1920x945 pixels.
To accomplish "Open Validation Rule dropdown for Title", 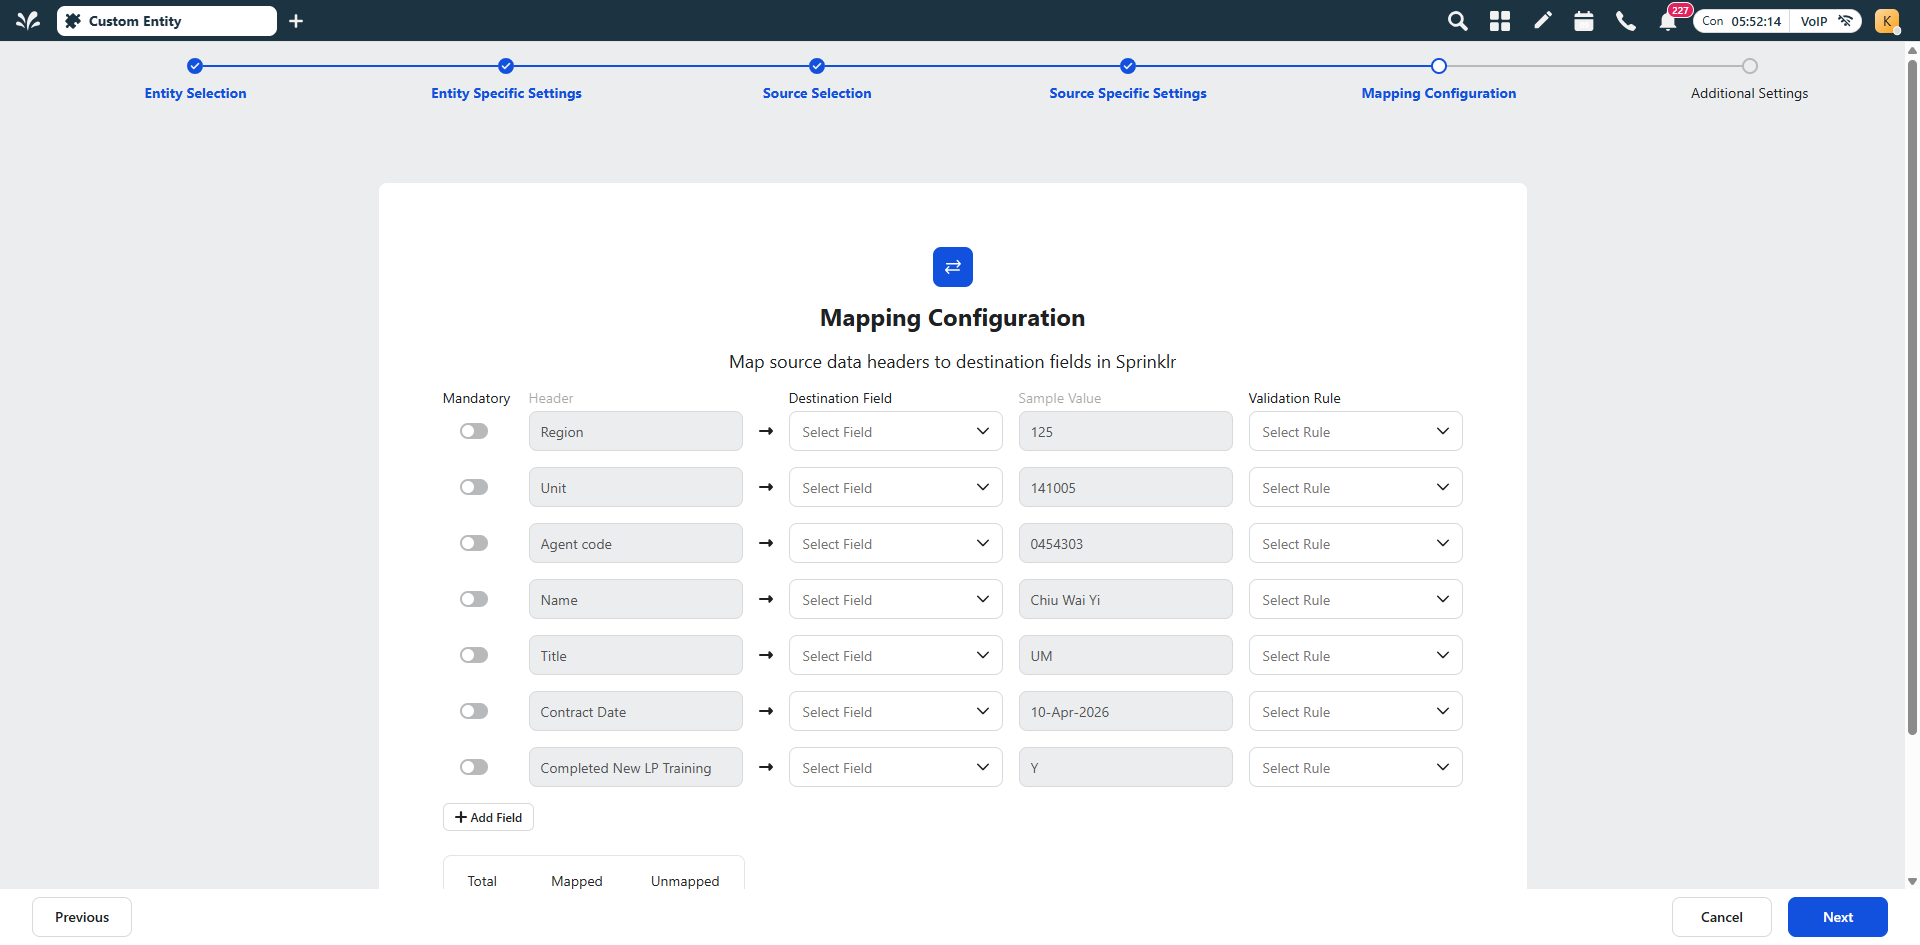I will pos(1356,655).
